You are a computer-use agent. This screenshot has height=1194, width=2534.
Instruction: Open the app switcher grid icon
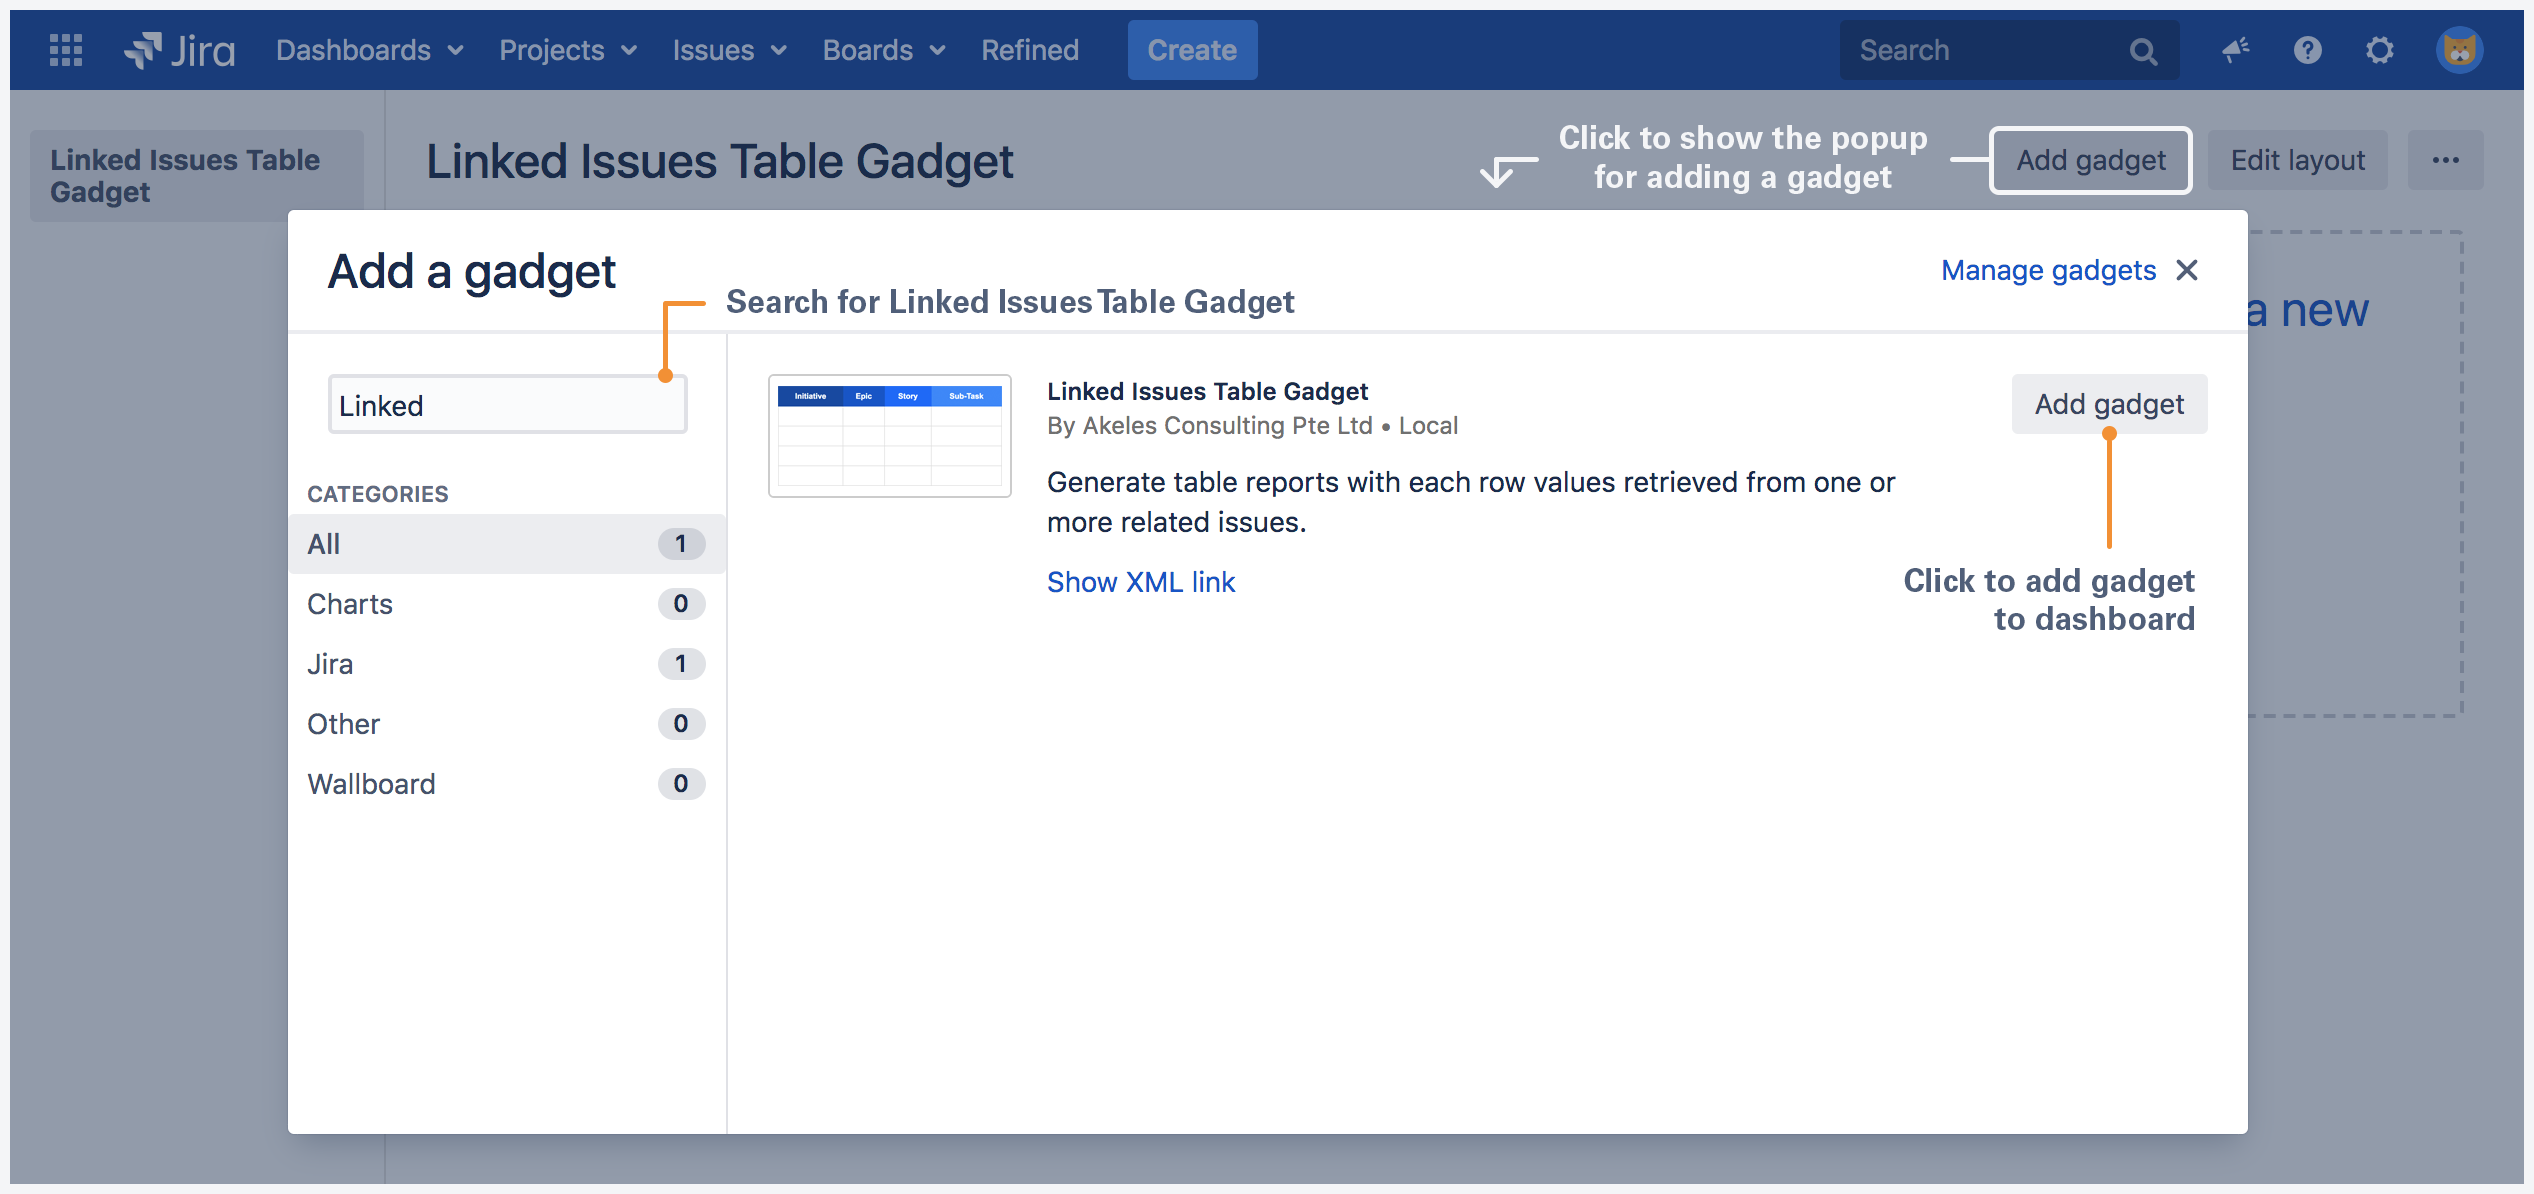click(x=66, y=50)
